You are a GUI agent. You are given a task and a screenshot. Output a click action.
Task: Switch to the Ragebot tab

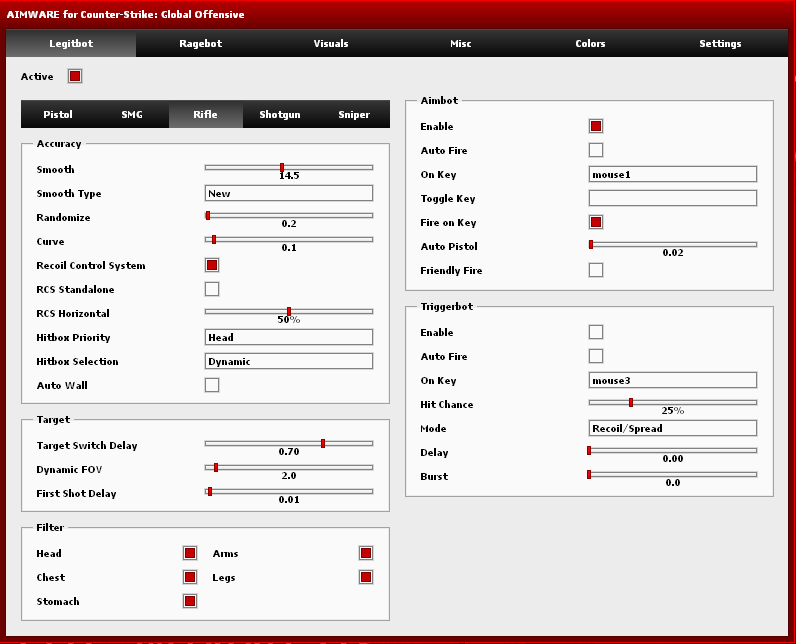click(x=200, y=44)
